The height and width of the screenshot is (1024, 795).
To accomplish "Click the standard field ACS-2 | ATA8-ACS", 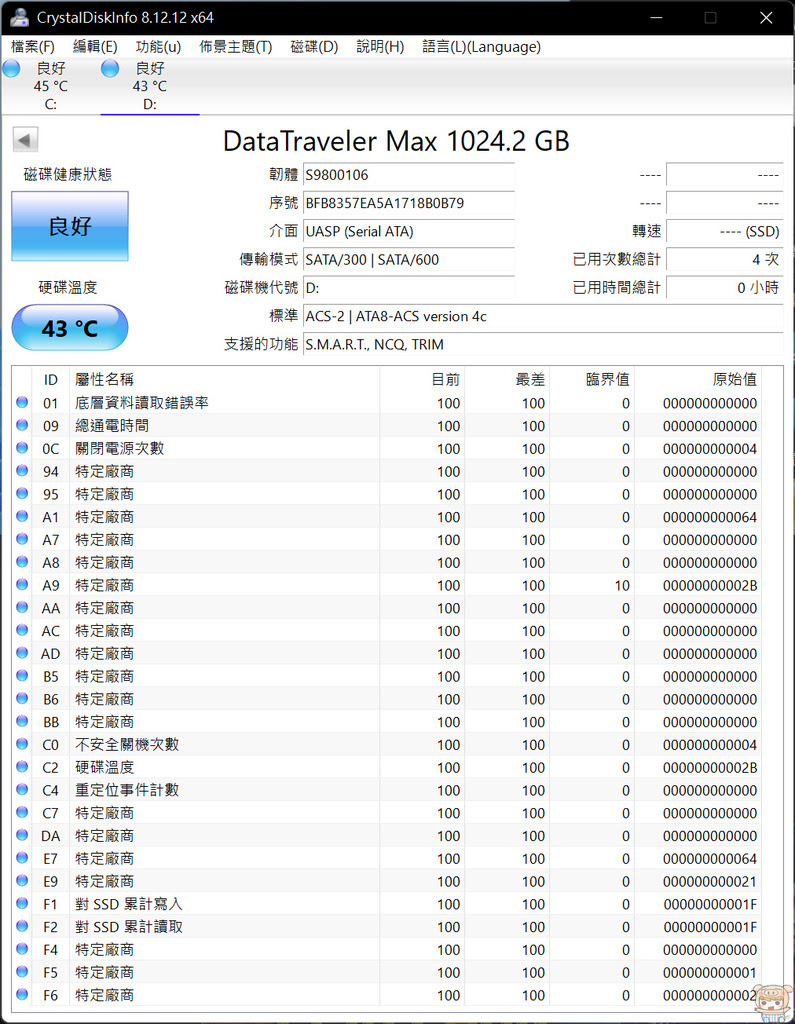I will (543, 316).
